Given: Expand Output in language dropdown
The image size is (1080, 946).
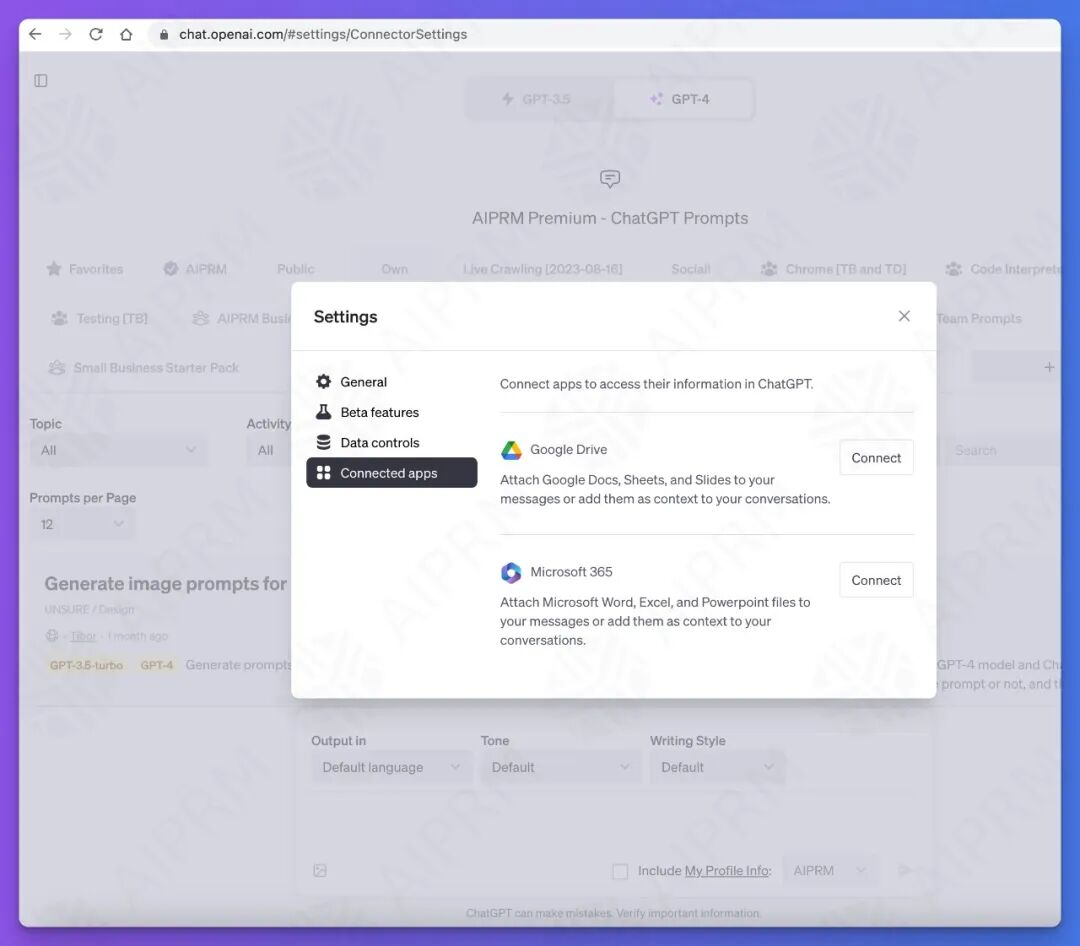Looking at the screenshot, I should (x=391, y=767).
